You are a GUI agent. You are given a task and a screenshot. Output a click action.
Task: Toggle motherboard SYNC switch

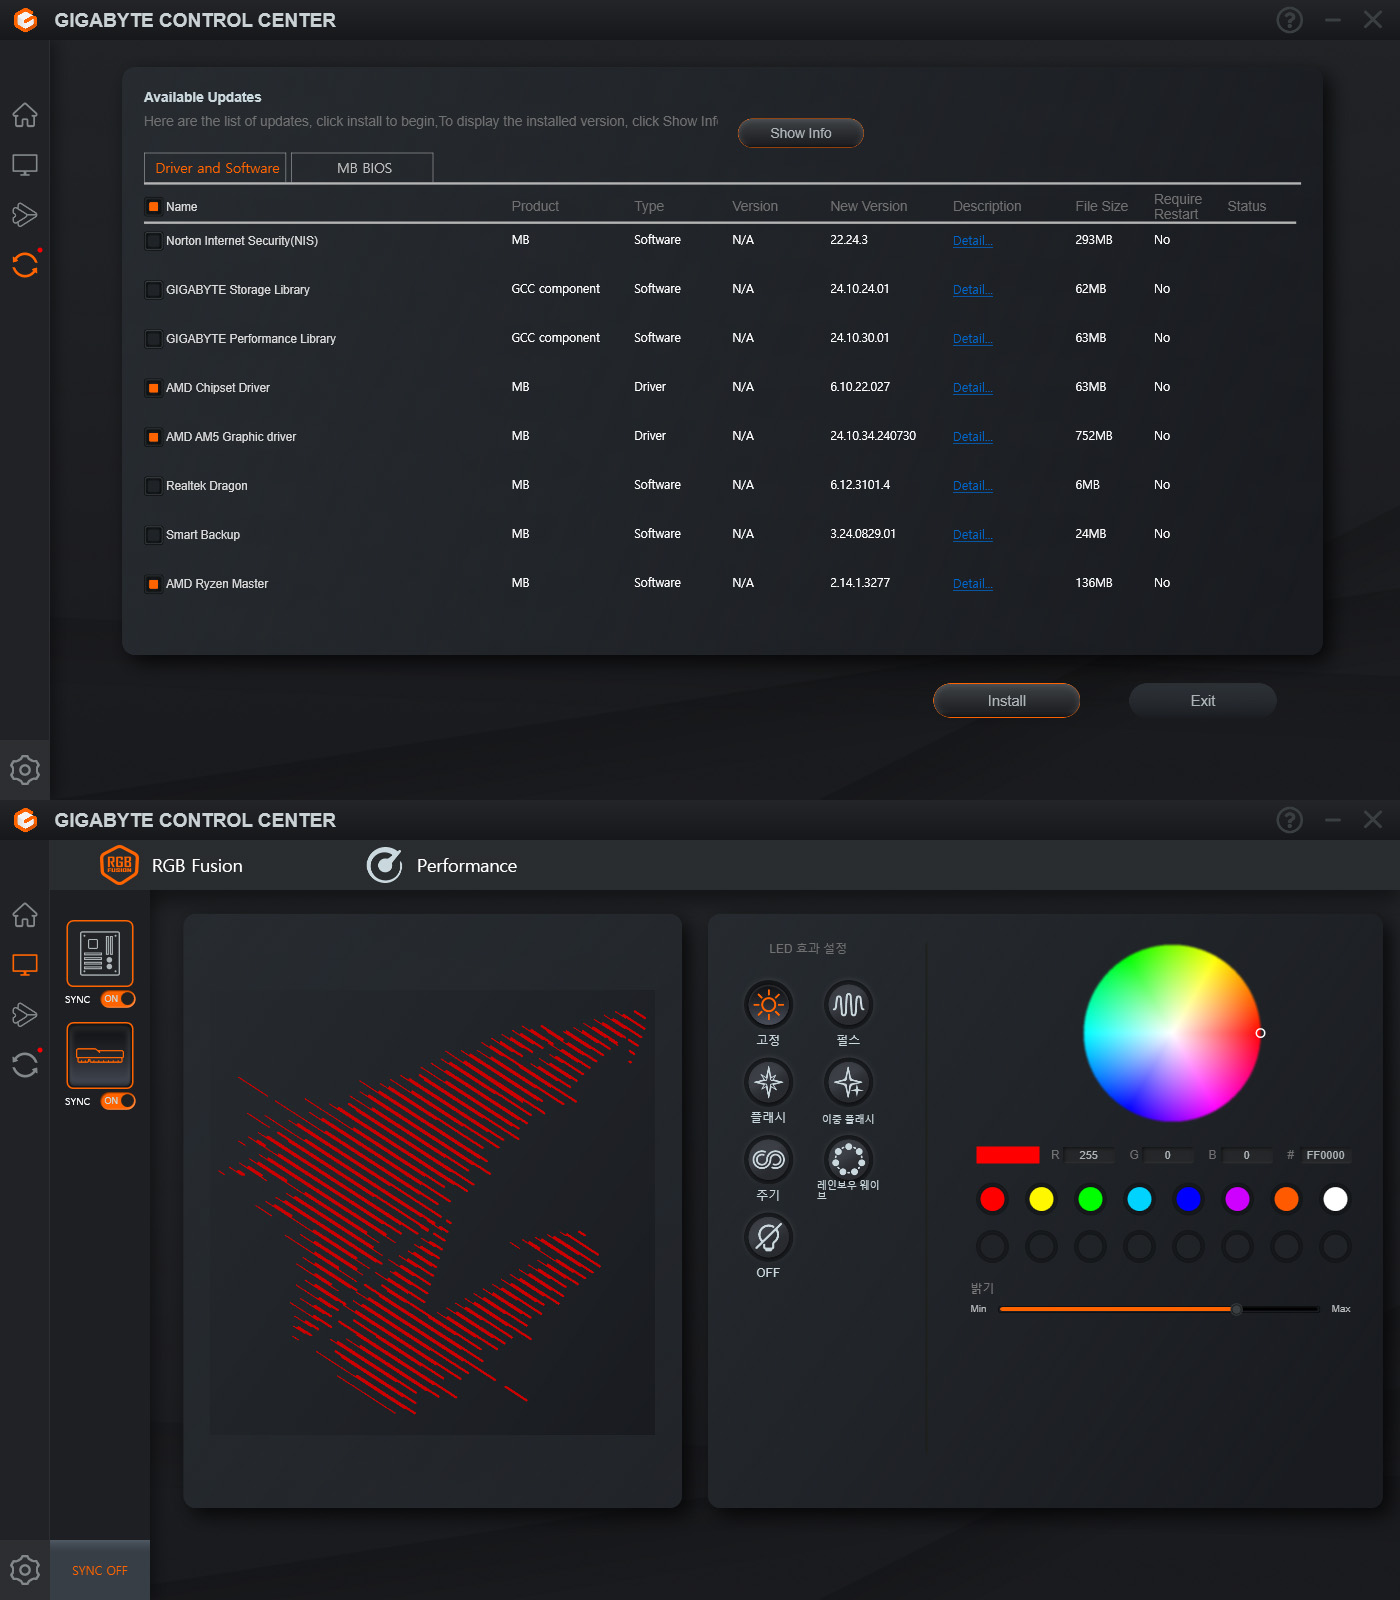pos(118,999)
